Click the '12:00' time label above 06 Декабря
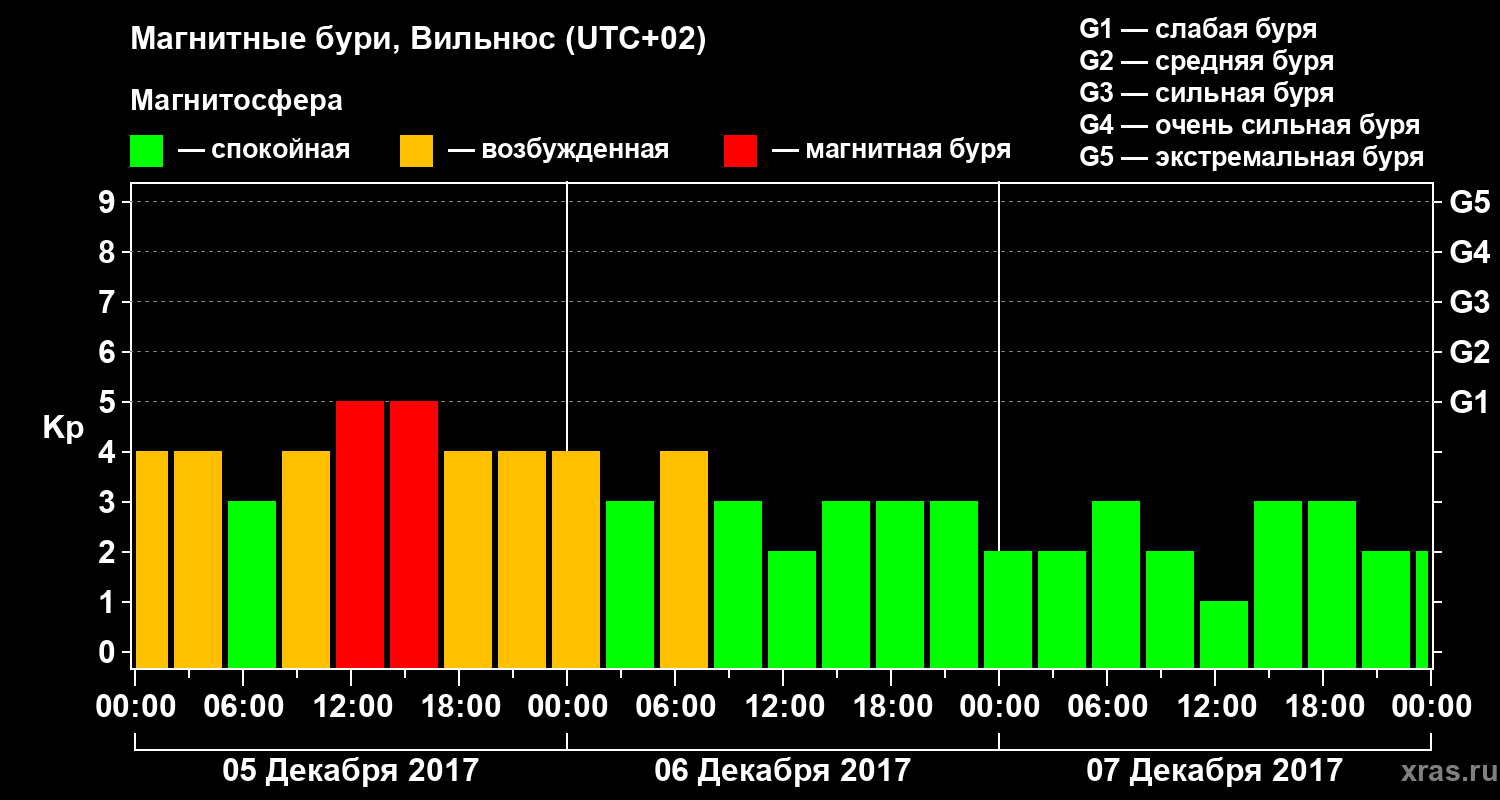This screenshot has height=800, width=1500. click(783, 707)
